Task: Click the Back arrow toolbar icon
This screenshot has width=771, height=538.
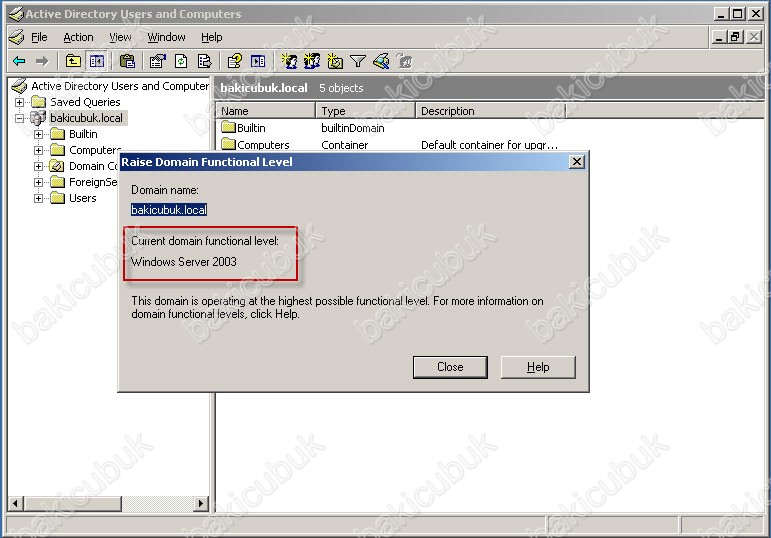Action: [19, 61]
